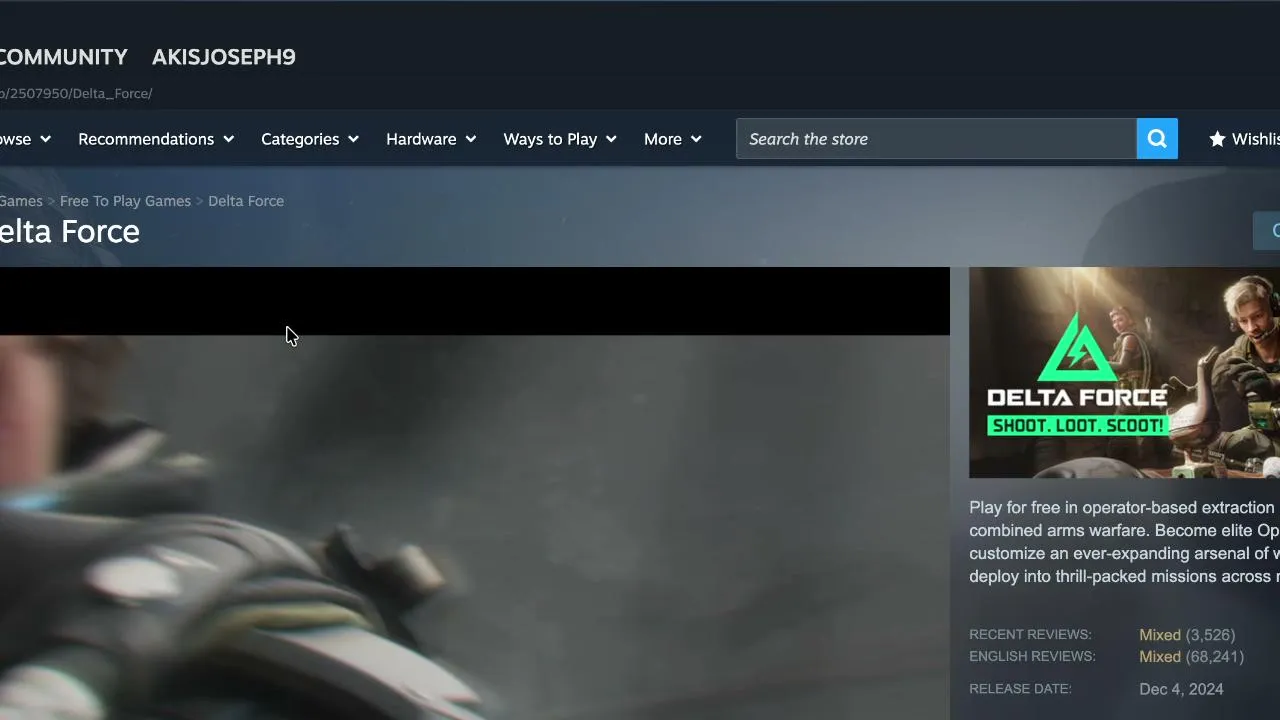The width and height of the screenshot is (1280, 720).
Task: Click the Delta Force header capsule image
Action: click(x=1124, y=372)
